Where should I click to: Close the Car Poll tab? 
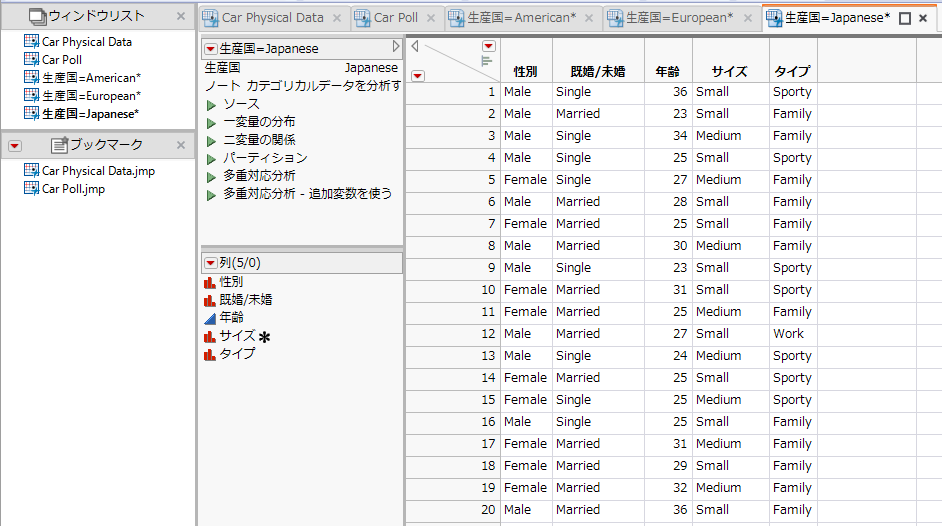point(431,18)
